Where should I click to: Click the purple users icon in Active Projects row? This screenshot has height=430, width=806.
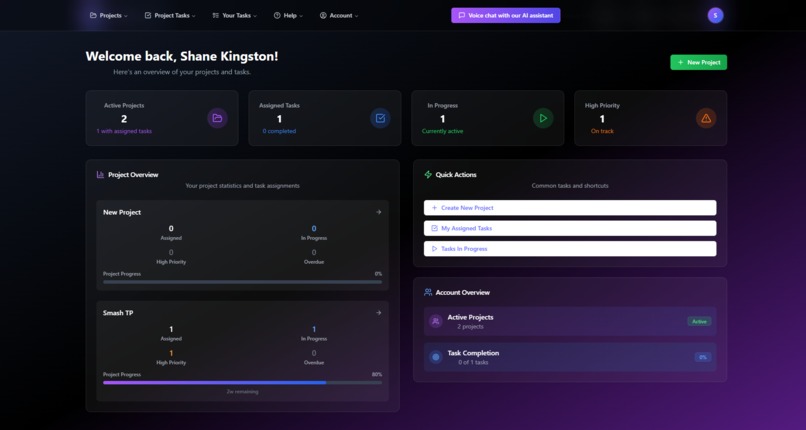436,322
